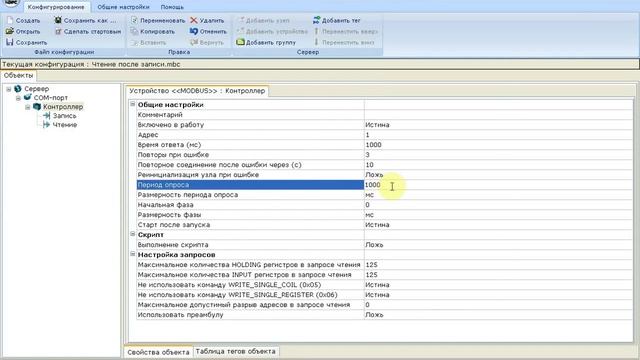Click the Контроллер device icon
This screenshot has width=640, height=360.
[x=37, y=107]
